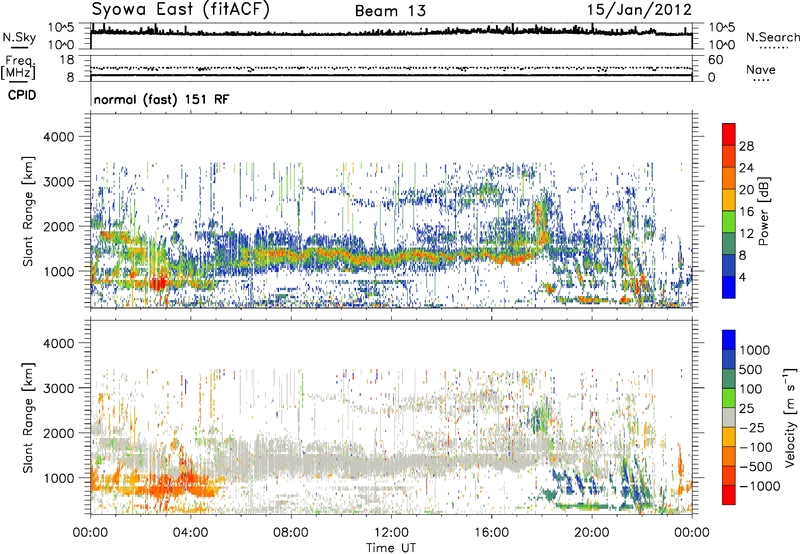Screen dimensions: 800x554
Task: Pick the light green segment of Power color bar
Action: click(x=729, y=222)
